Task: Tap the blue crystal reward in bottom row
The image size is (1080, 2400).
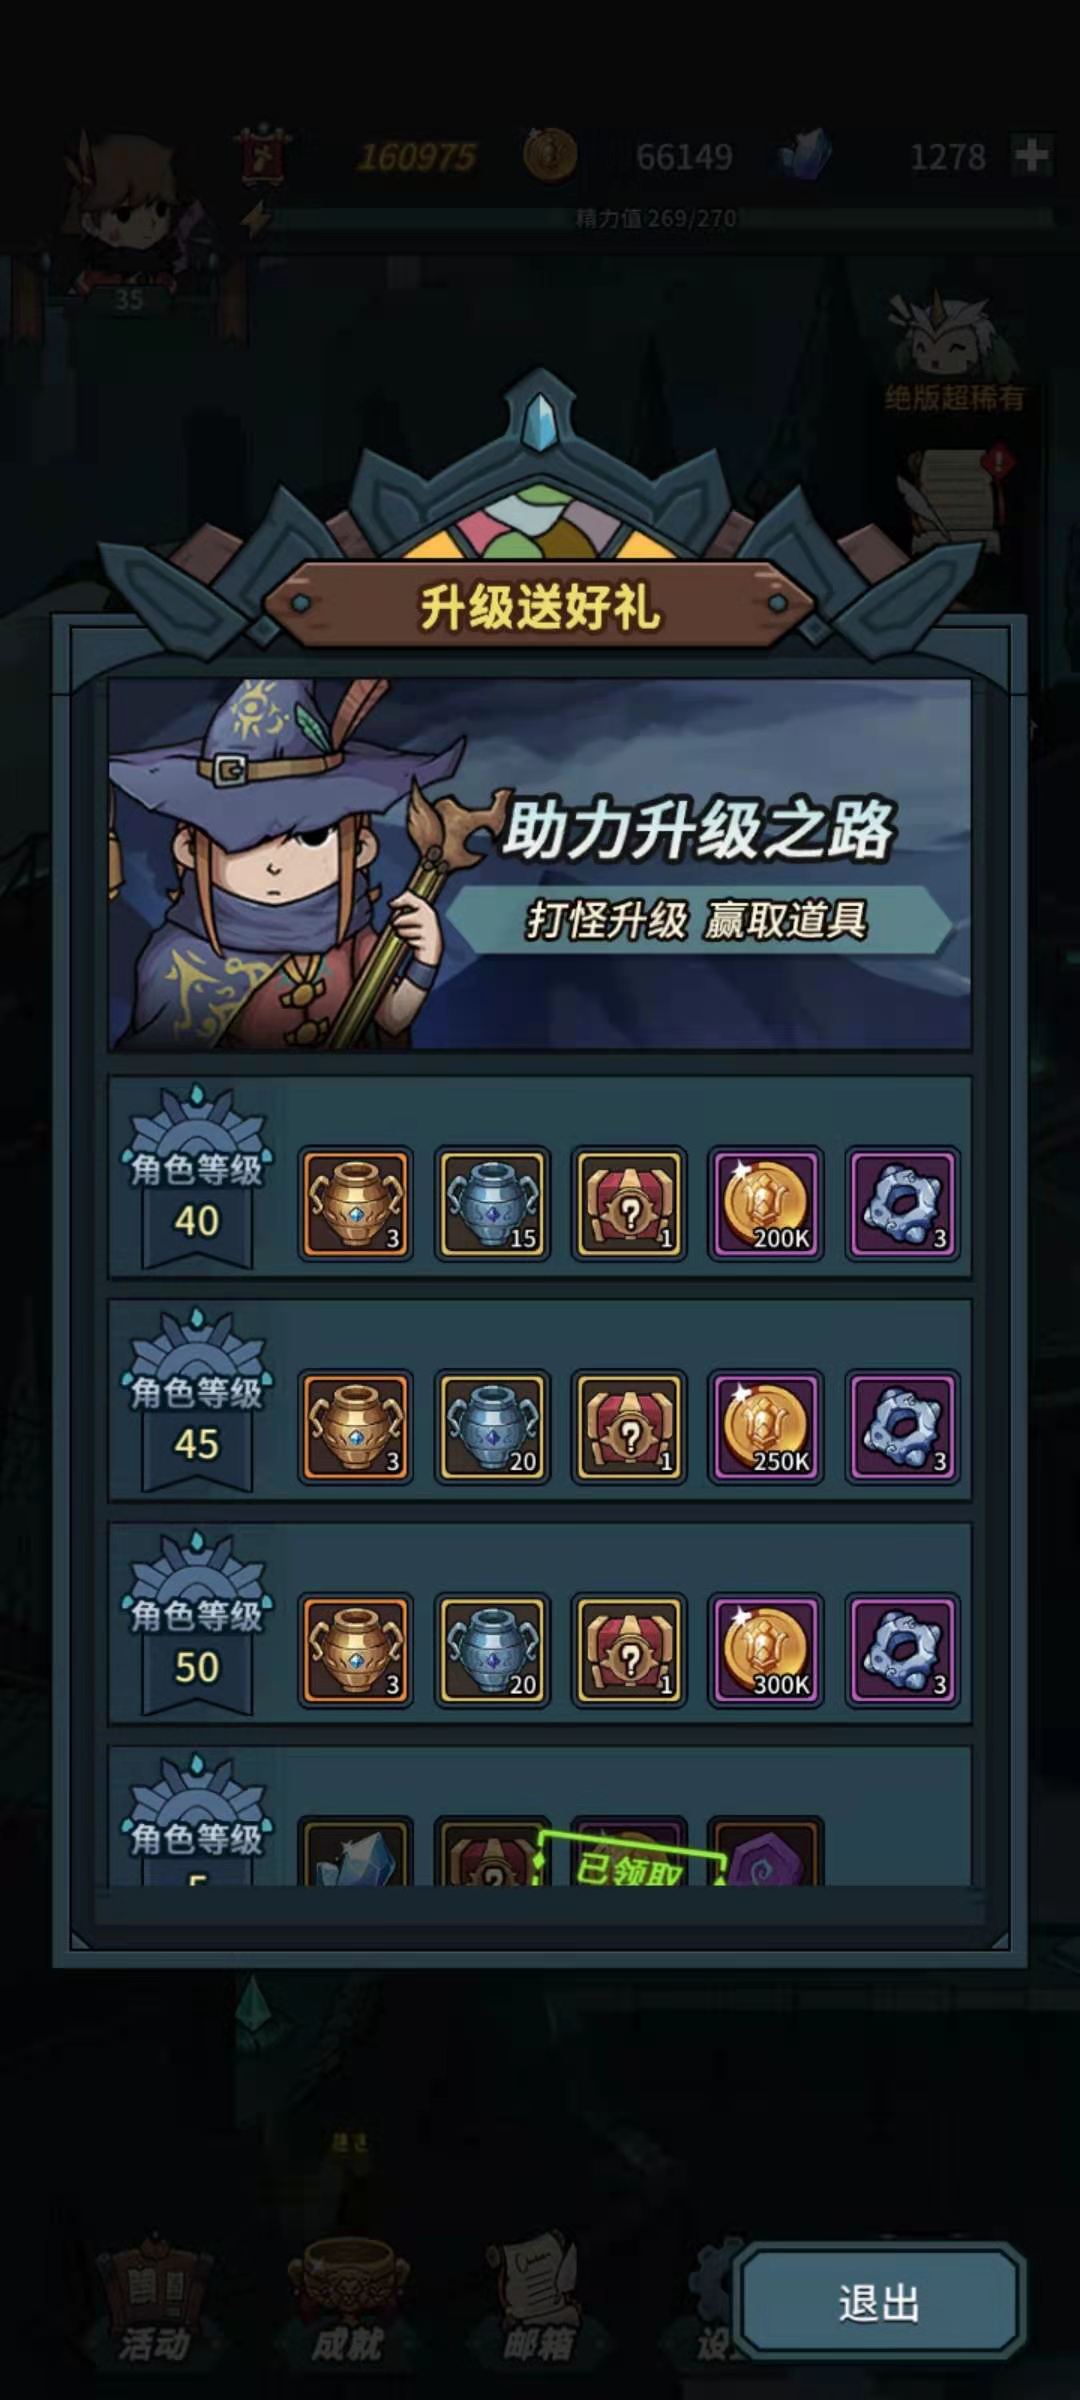Action: 355,1852
